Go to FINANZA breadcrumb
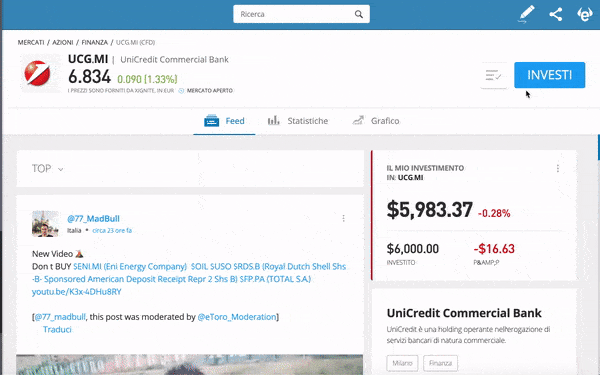600x375 pixels. tap(95, 42)
